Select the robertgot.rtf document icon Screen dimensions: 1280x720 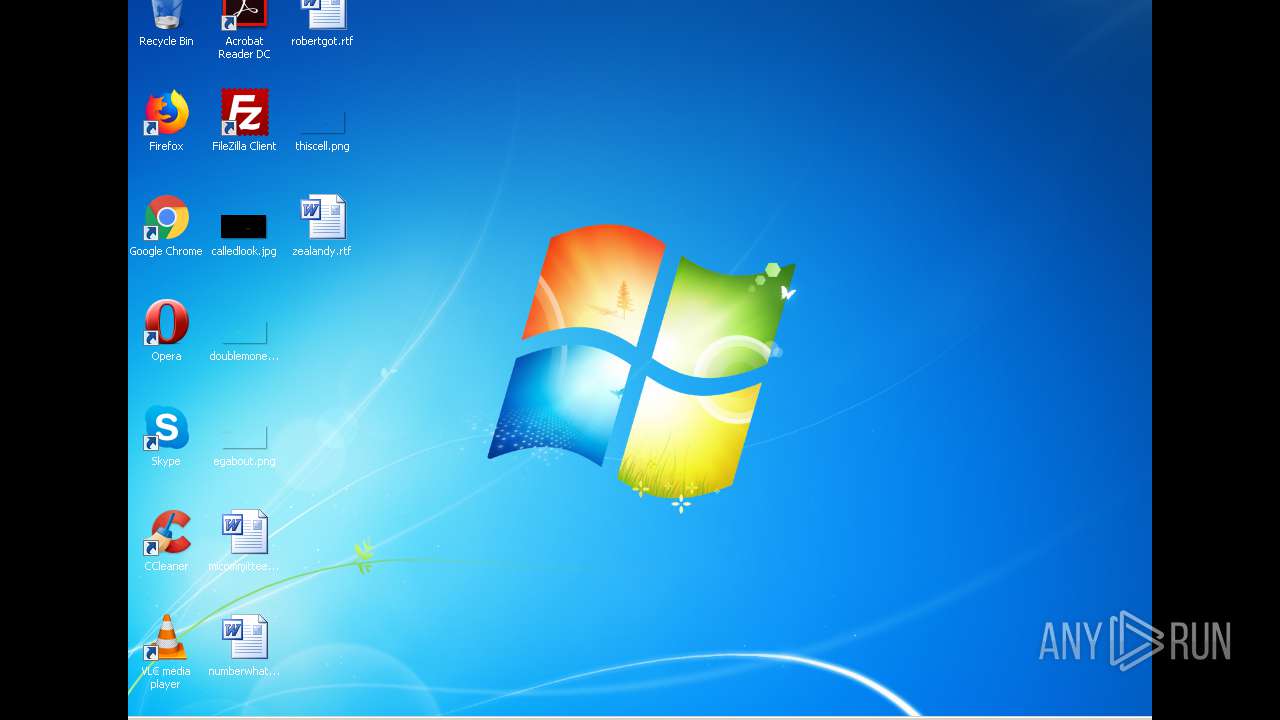pos(322,14)
